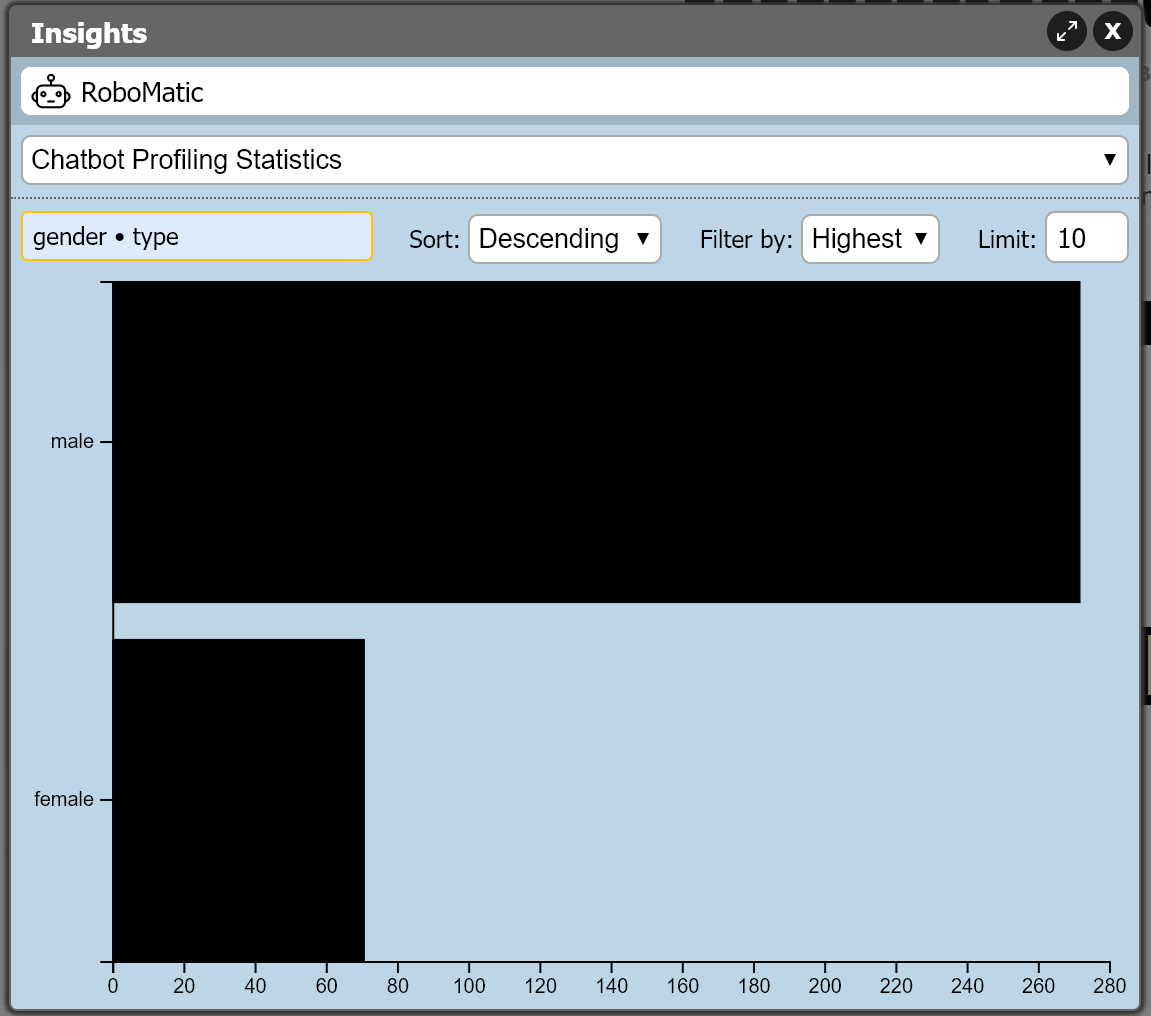The image size is (1151, 1016).
Task: Click the Filter by: label
Action: click(x=746, y=239)
